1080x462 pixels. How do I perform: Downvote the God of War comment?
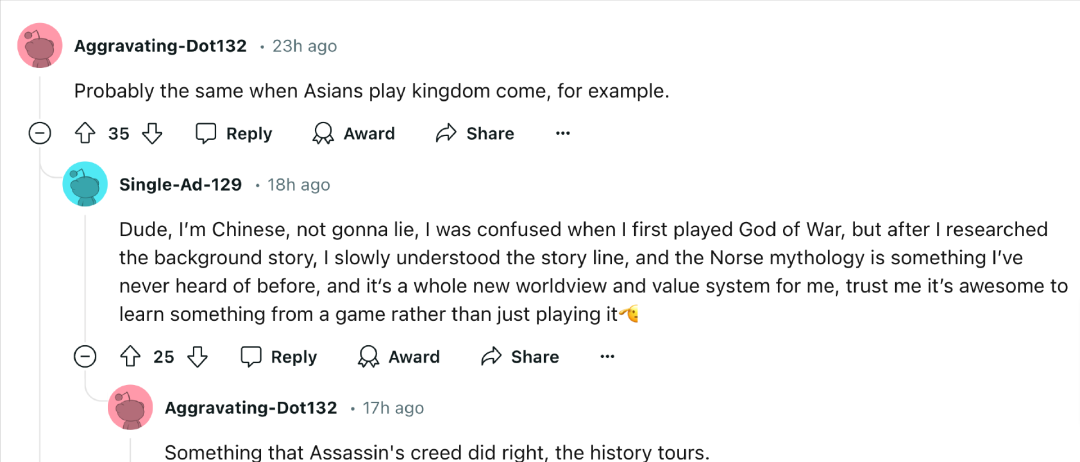[197, 357]
